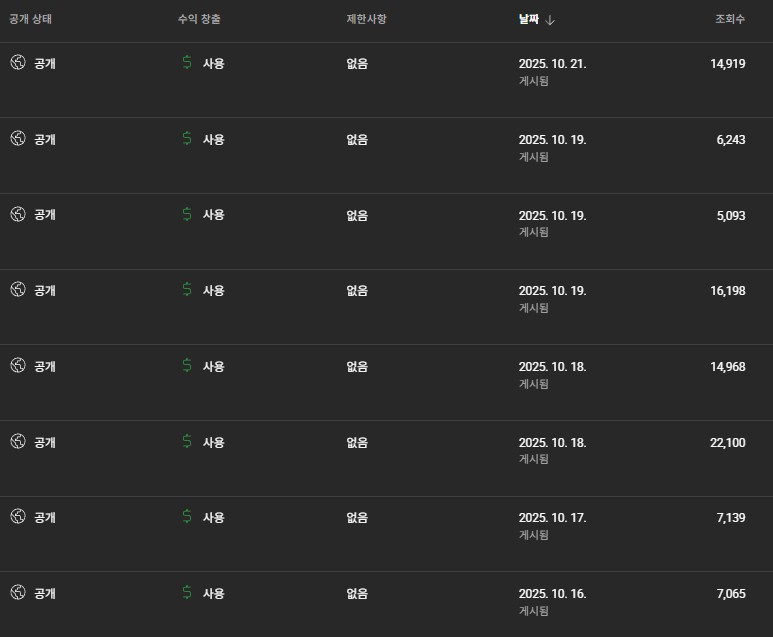Click the 2025. 10. 21. publish date

click(552, 63)
